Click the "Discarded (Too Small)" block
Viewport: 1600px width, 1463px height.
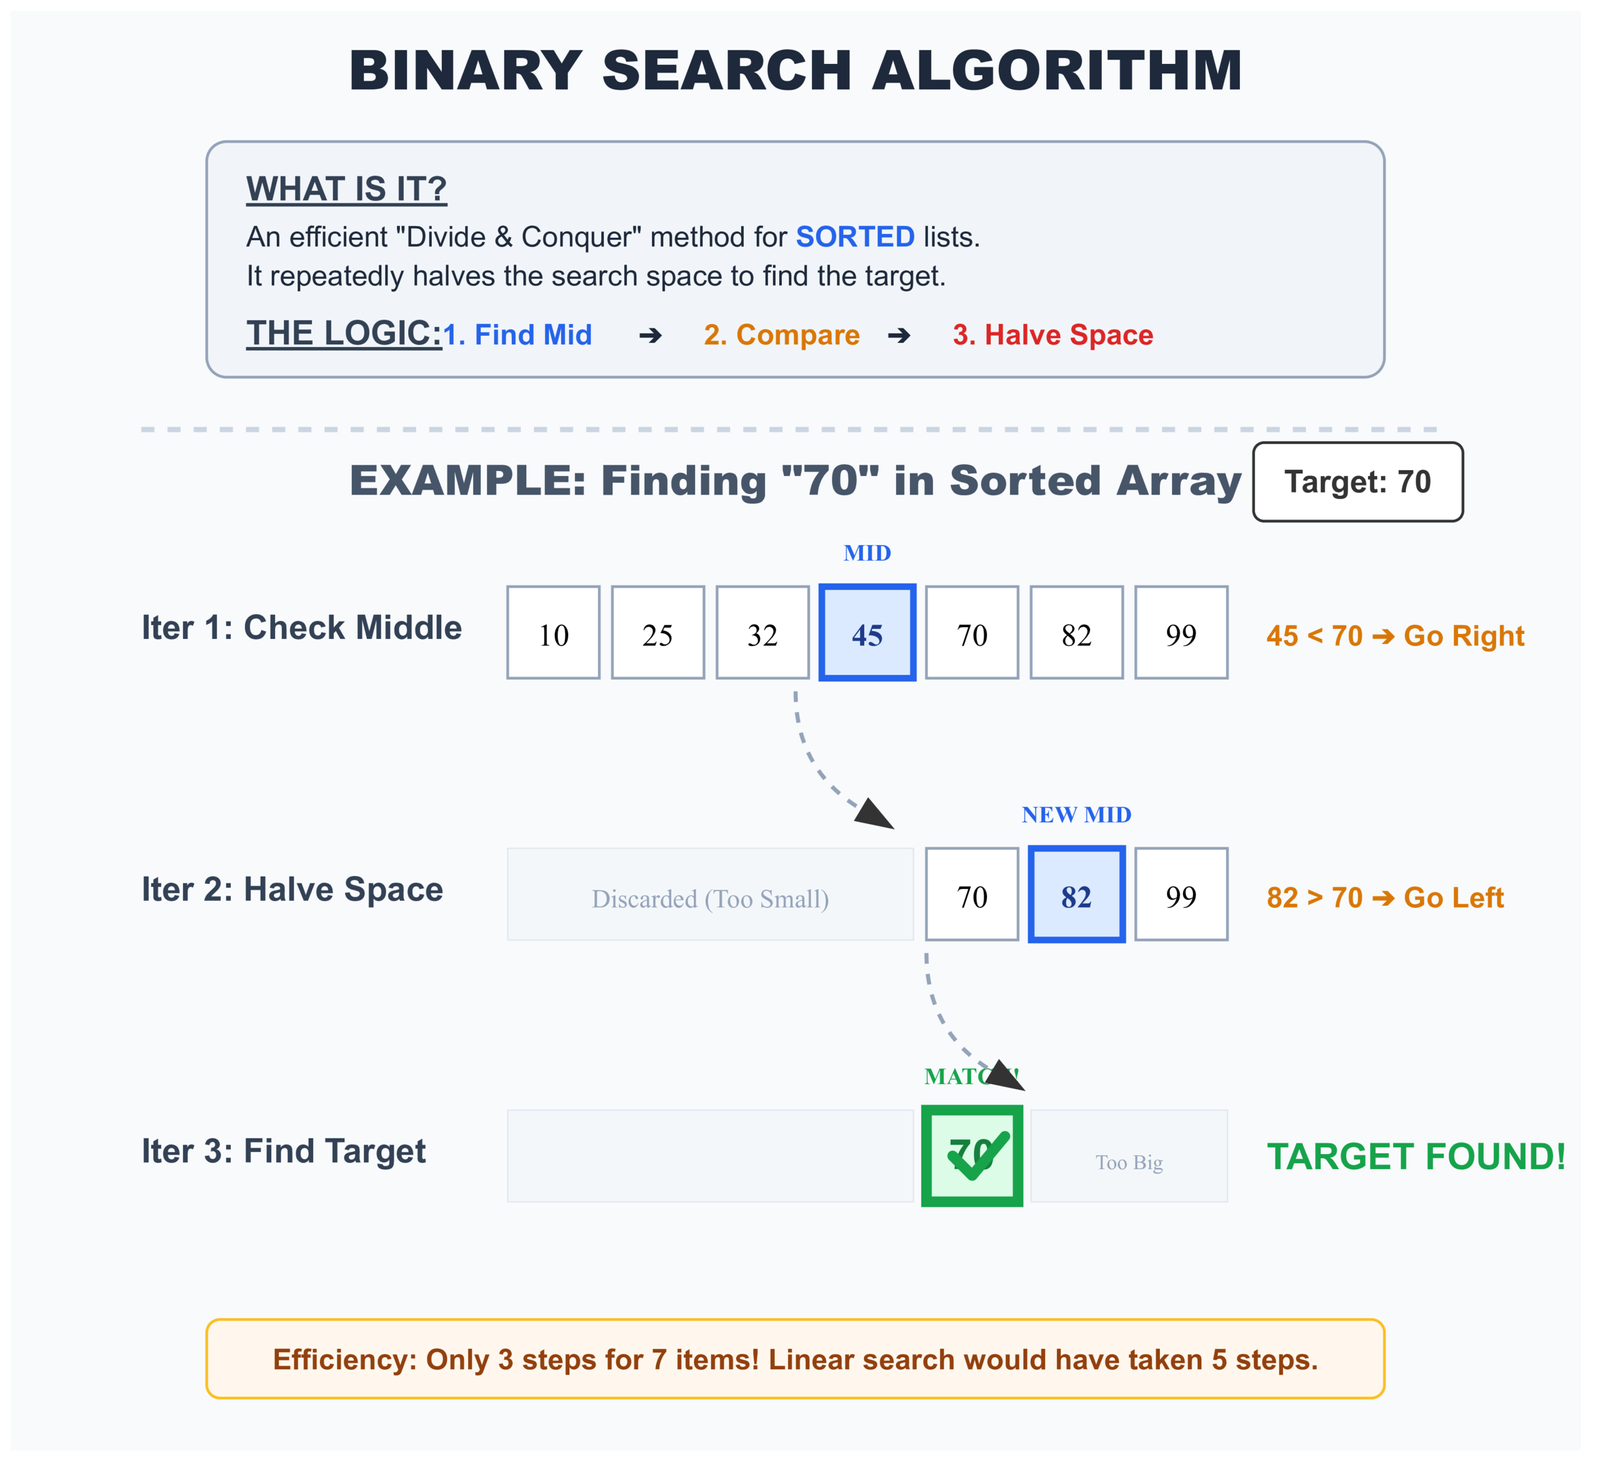710,895
